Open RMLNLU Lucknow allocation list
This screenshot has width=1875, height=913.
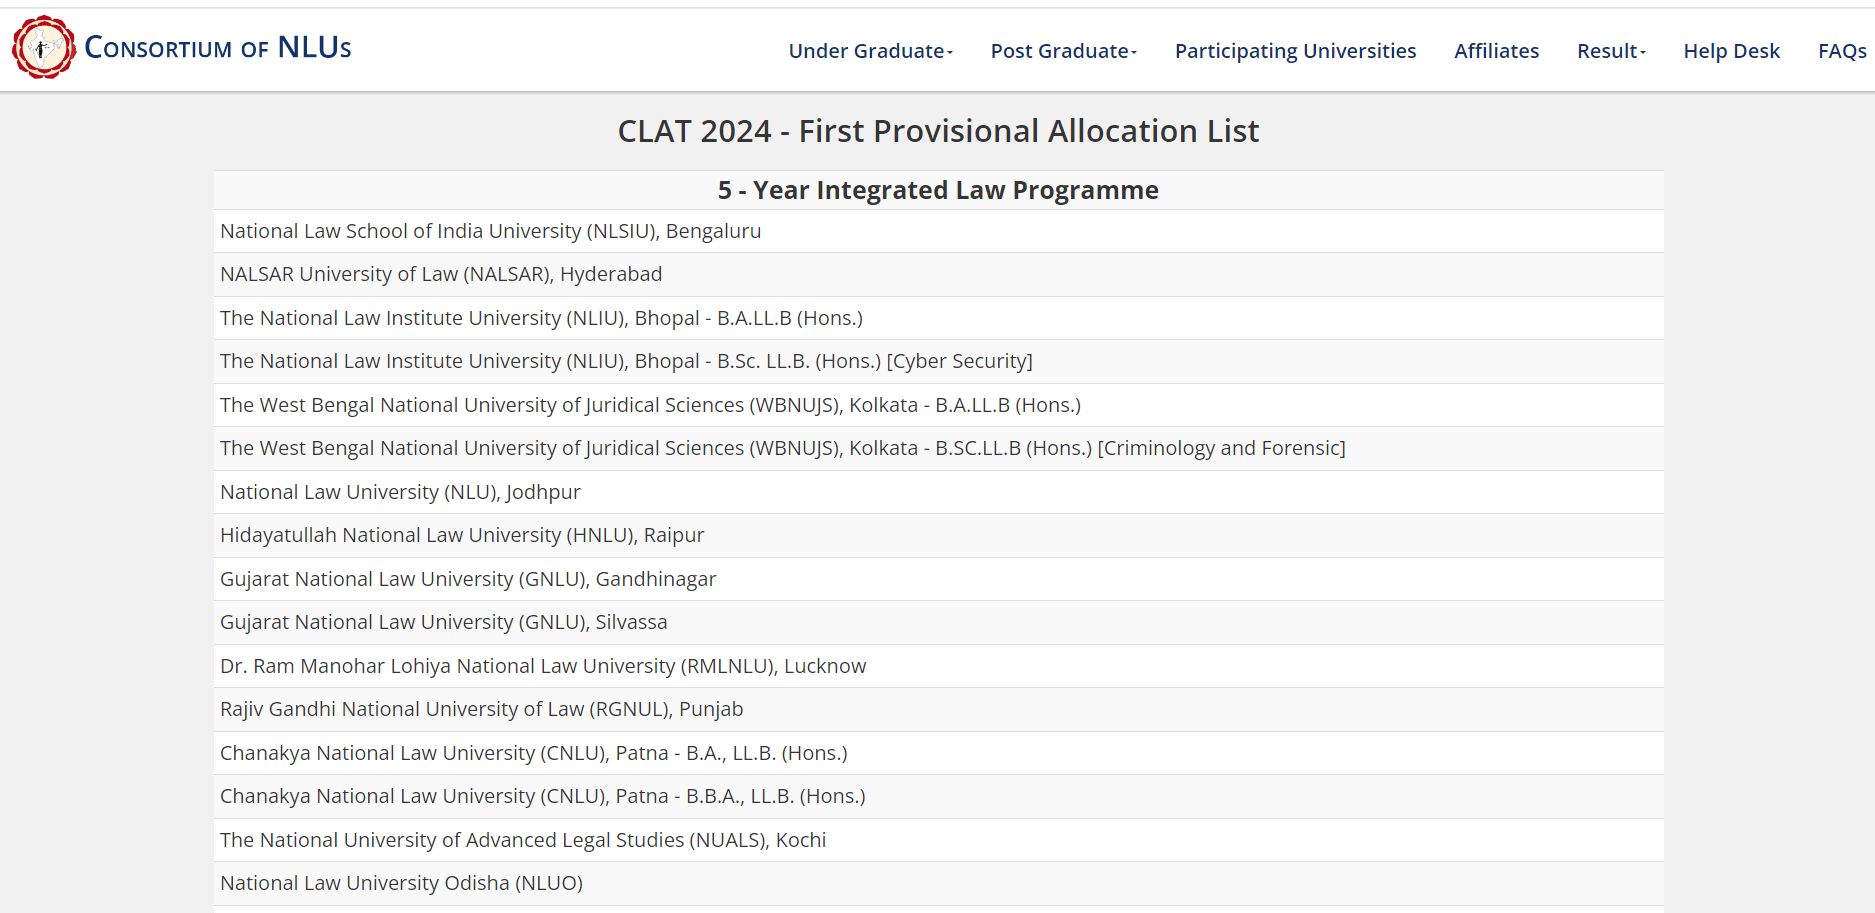click(x=543, y=666)
